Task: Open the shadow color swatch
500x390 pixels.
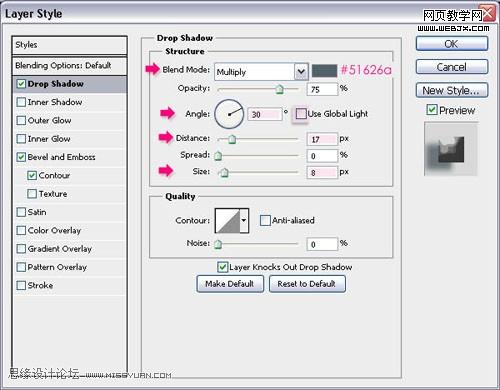Action: [324, 71]
